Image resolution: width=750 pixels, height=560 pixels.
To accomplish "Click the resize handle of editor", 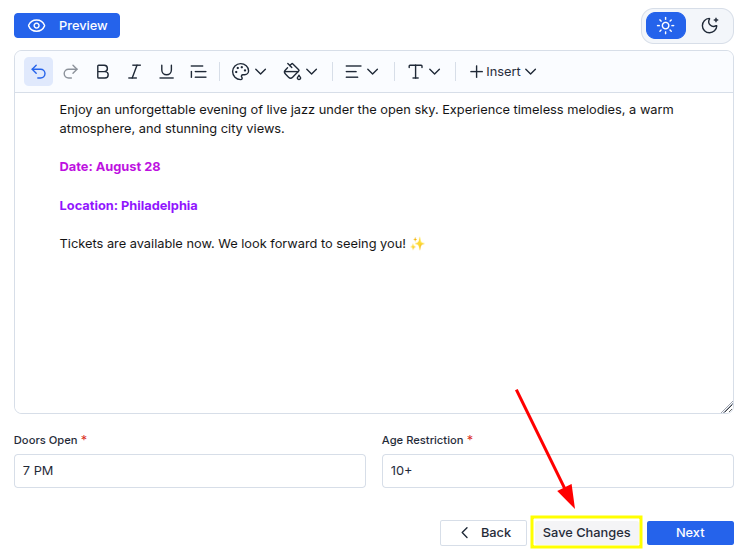I will point(727,407).
